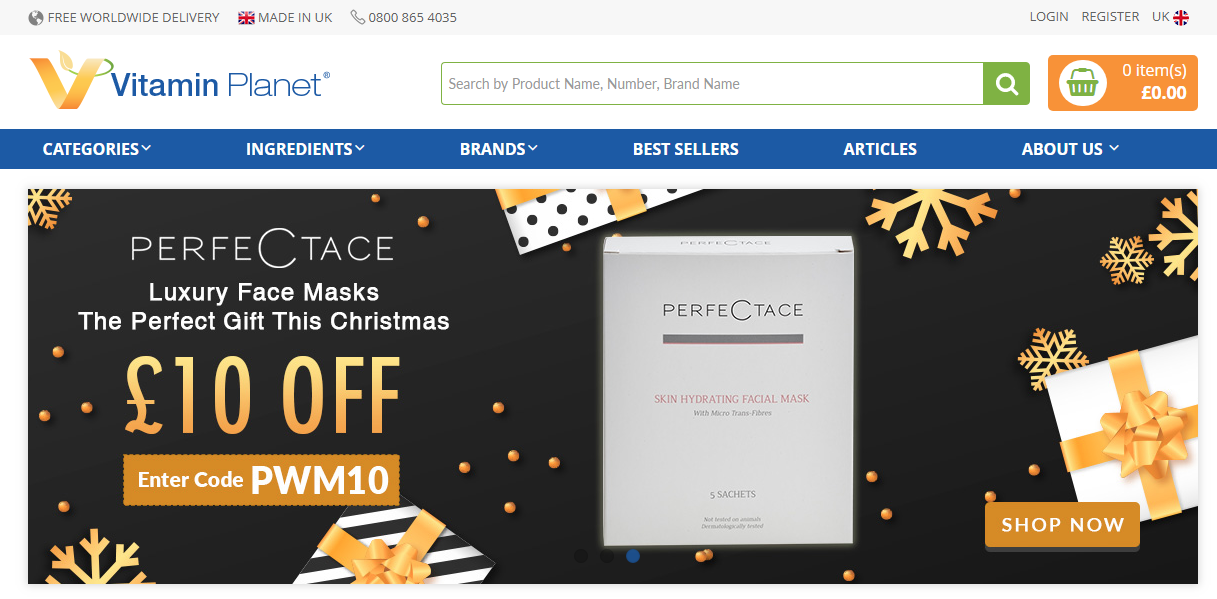The width and height of the screenshot is (1217, 599).
Task: Switch to the second carousel slide dot
Action: coord(607,556)
